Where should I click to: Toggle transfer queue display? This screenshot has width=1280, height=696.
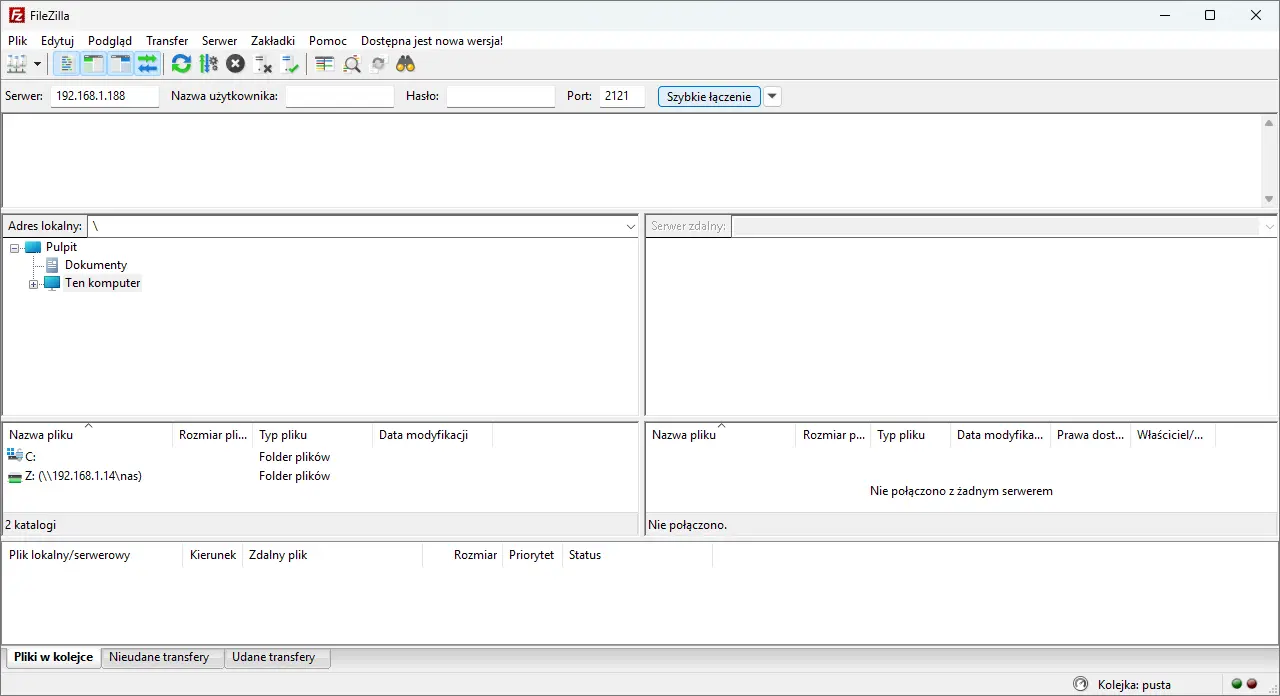coord(148,64)
